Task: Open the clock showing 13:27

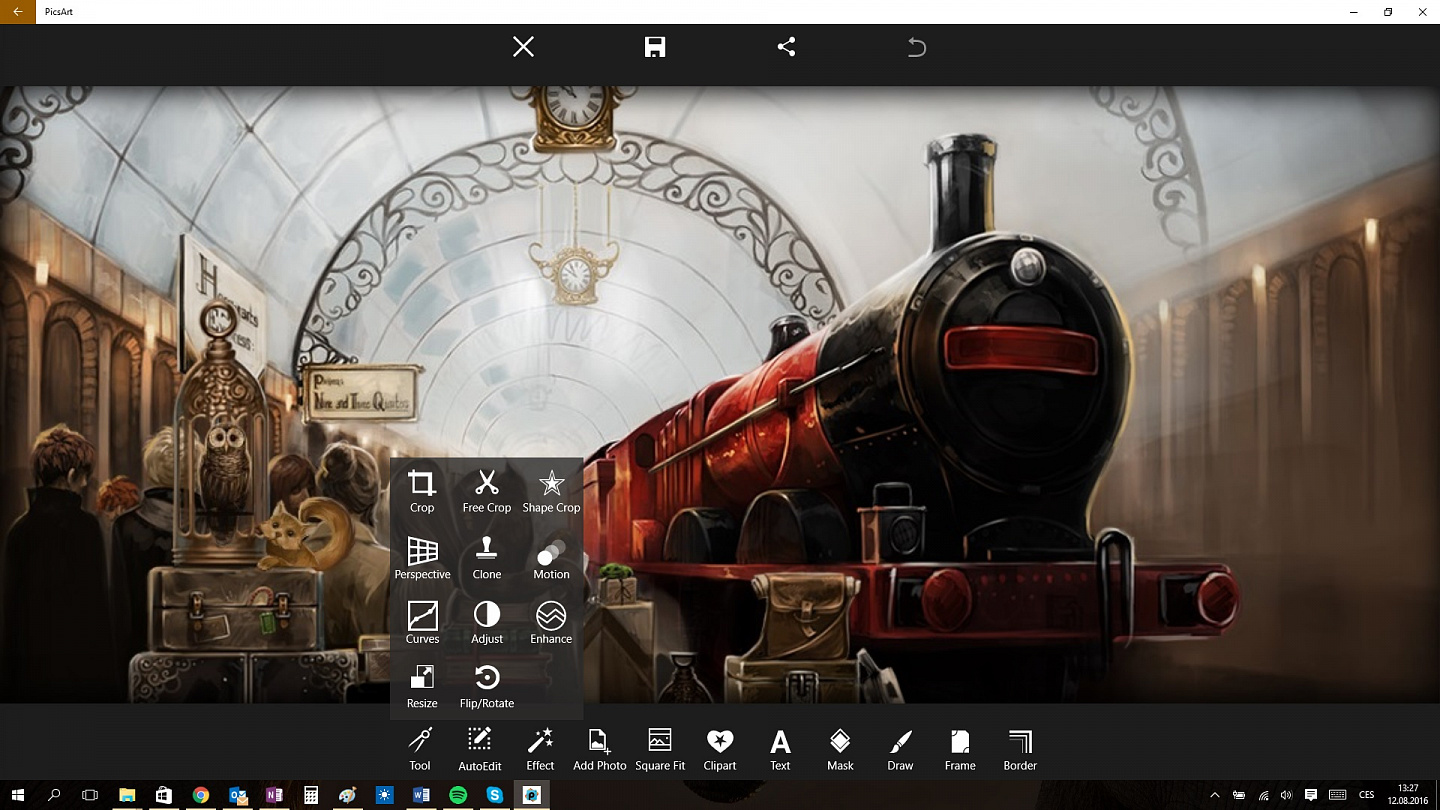Action: (x=1409, y=796)
